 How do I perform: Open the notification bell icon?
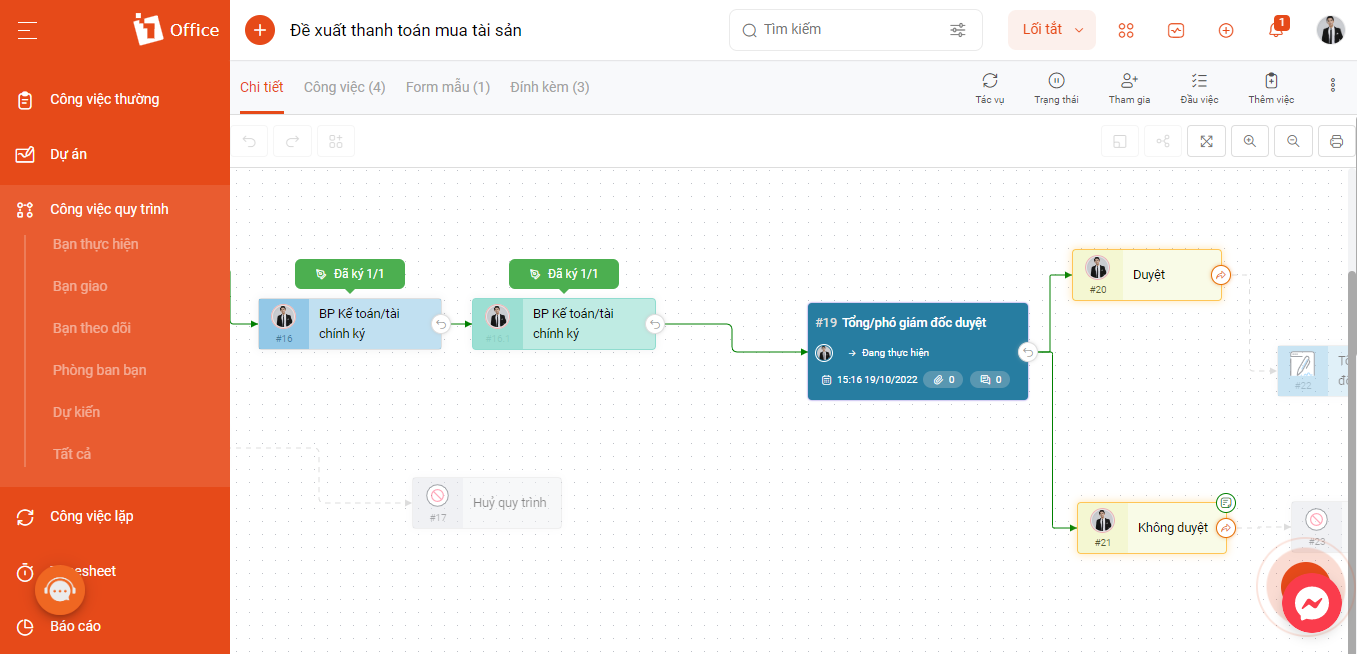coord(1276,29)
